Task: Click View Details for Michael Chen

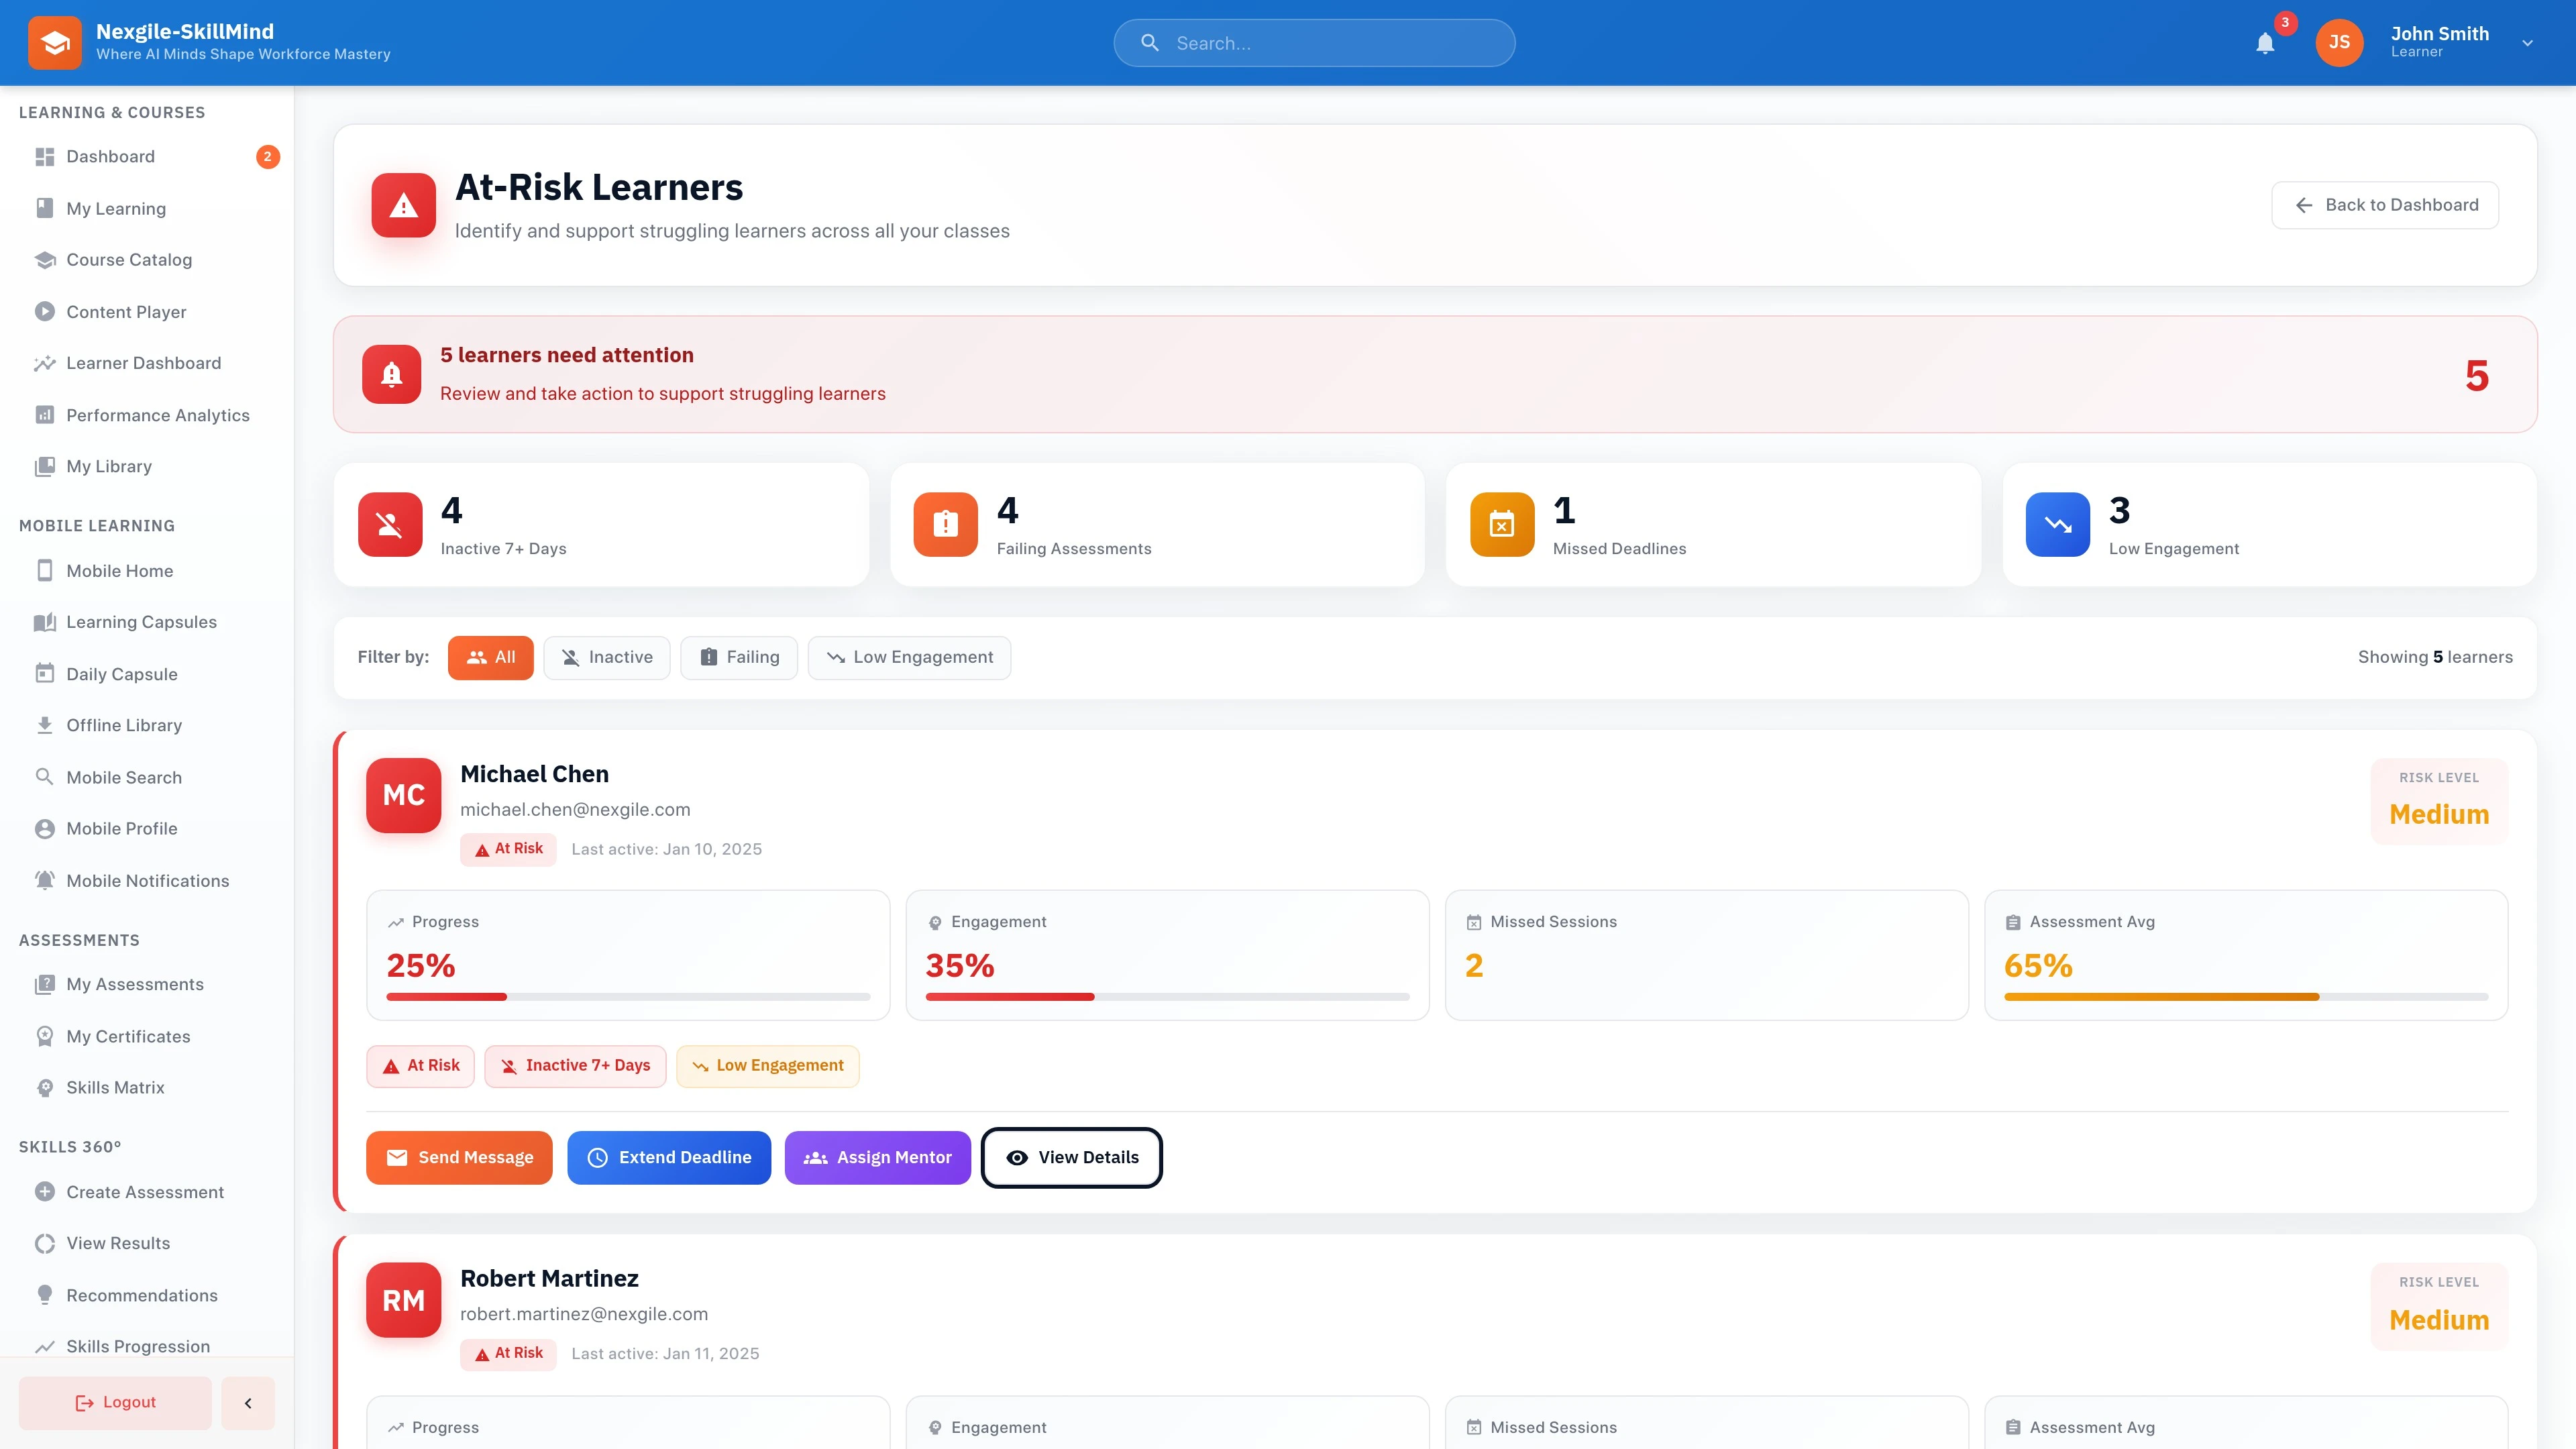Action: point(1071,1157)
